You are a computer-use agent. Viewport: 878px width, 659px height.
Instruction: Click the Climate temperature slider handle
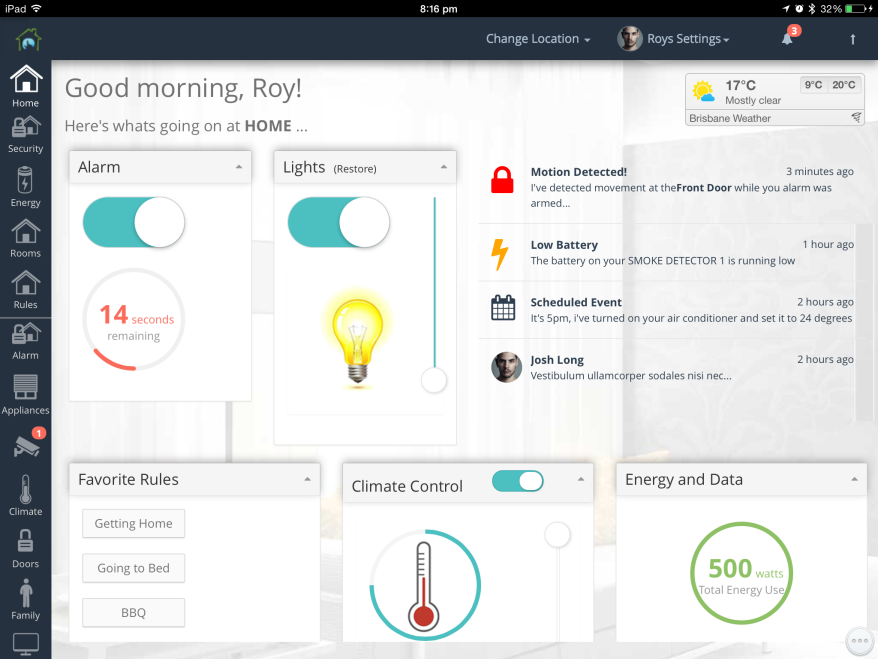[x=557, y=535]
